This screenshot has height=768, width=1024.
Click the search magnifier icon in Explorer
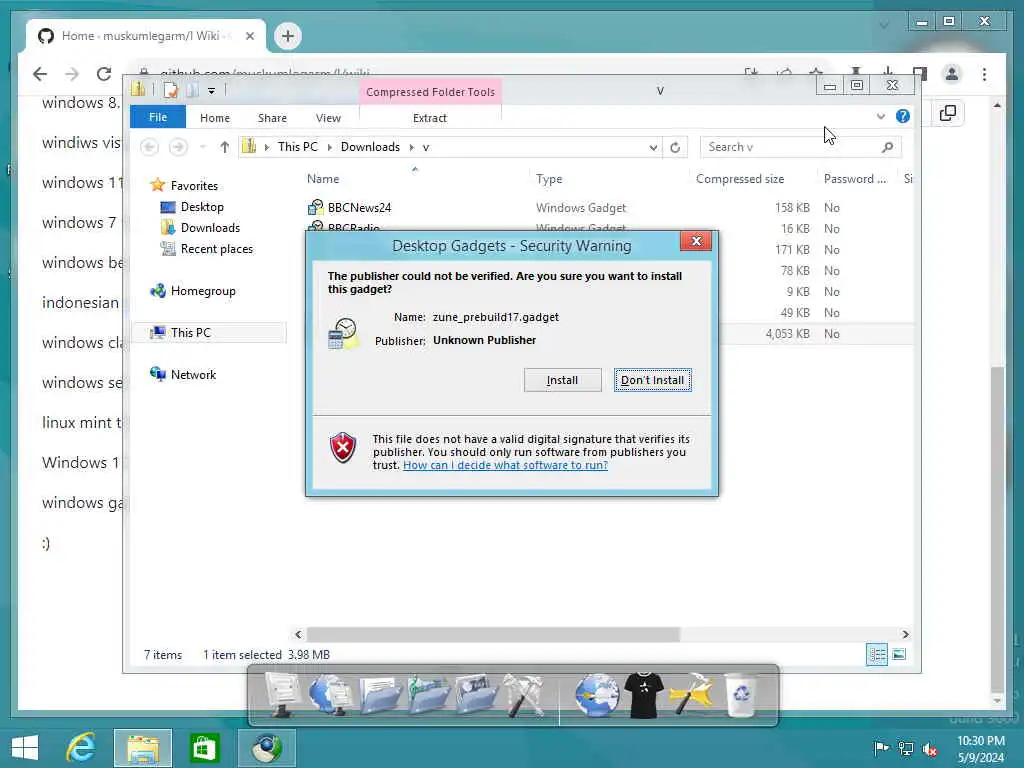[888, 148]
